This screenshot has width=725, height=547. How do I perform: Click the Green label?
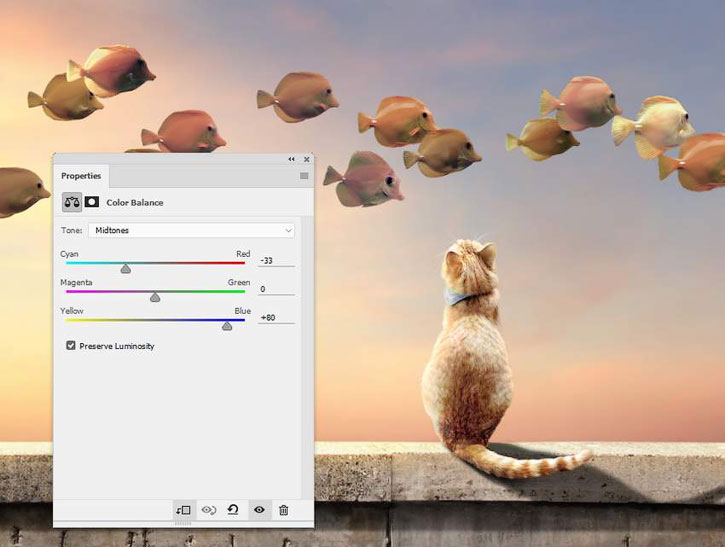pos(239,283)
